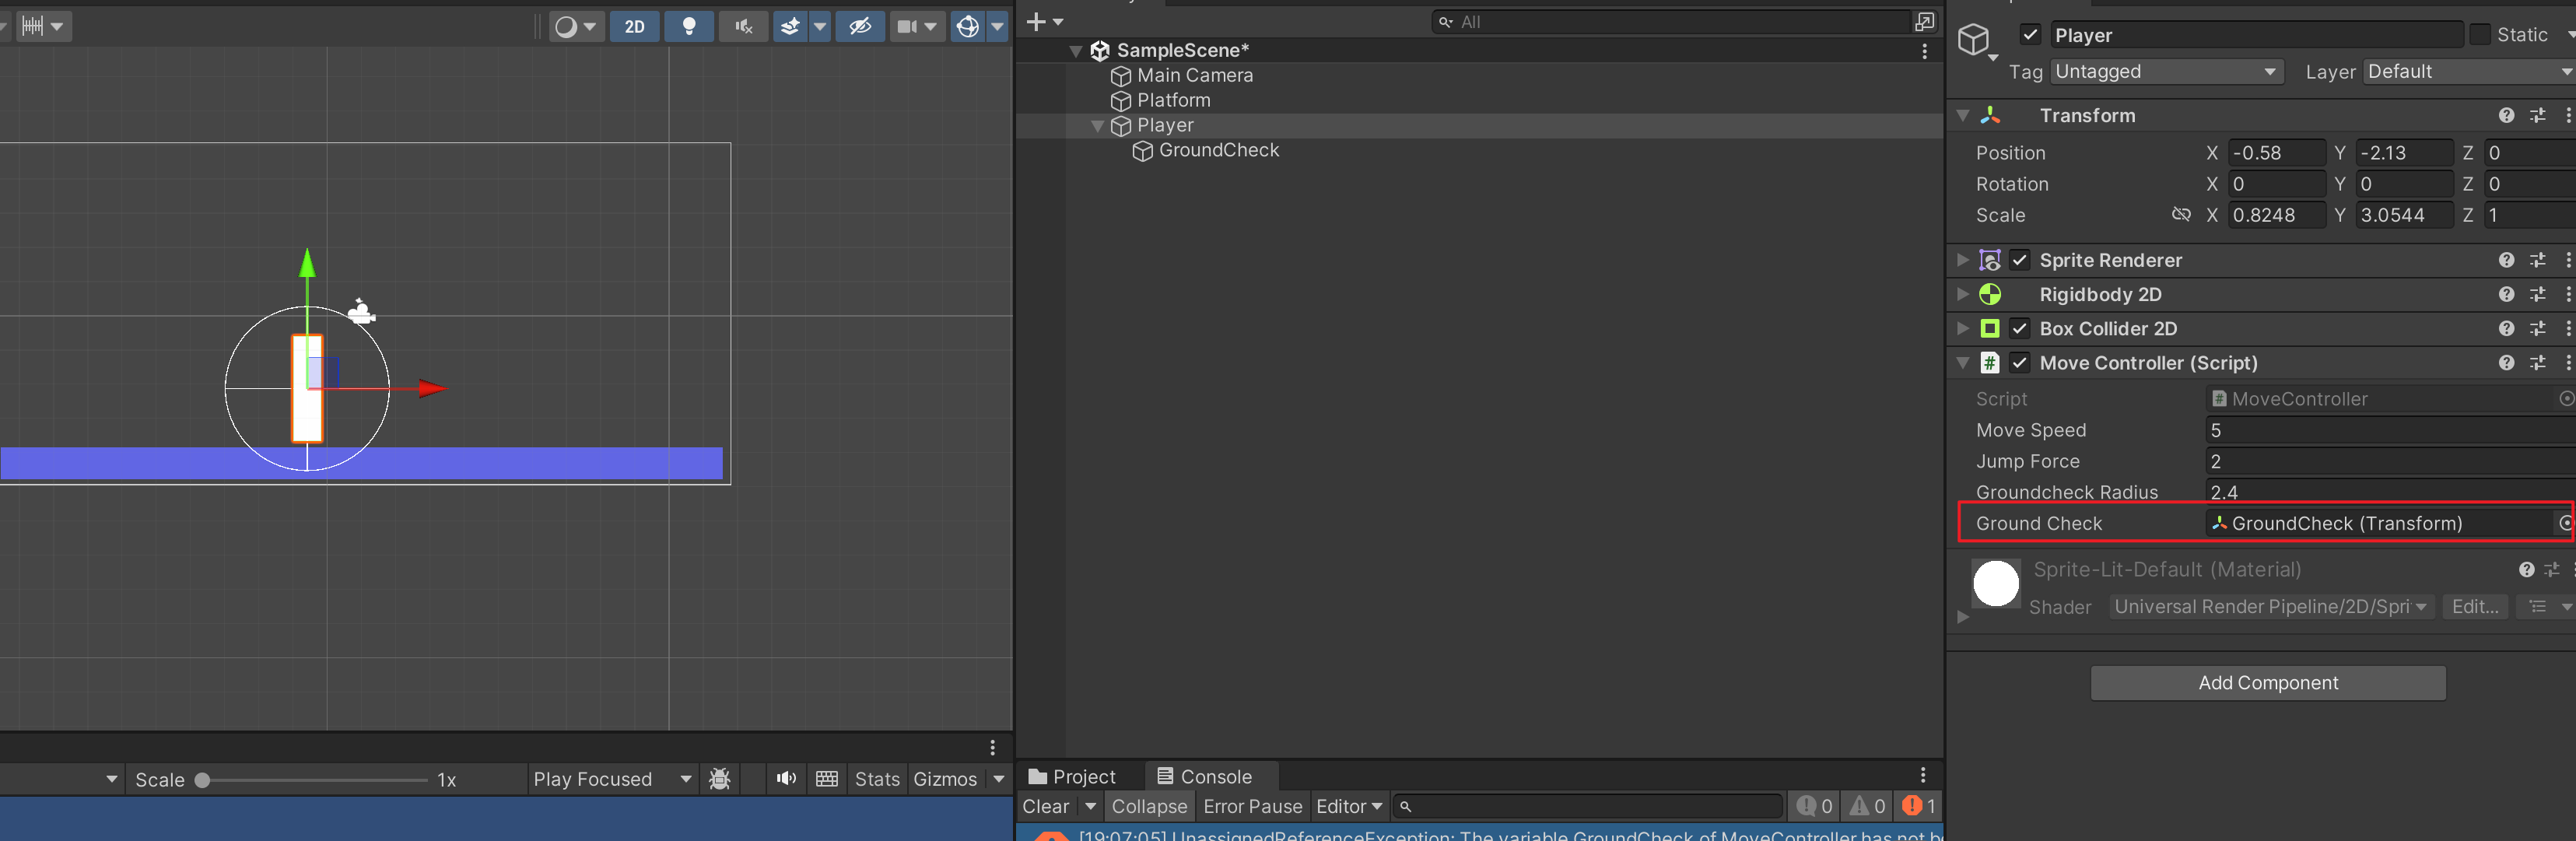Toggle Player active checkbox in Inspector
The height and width of the screenshot is (841, 2576).
pyautogui.click(x=2030, y=35)
